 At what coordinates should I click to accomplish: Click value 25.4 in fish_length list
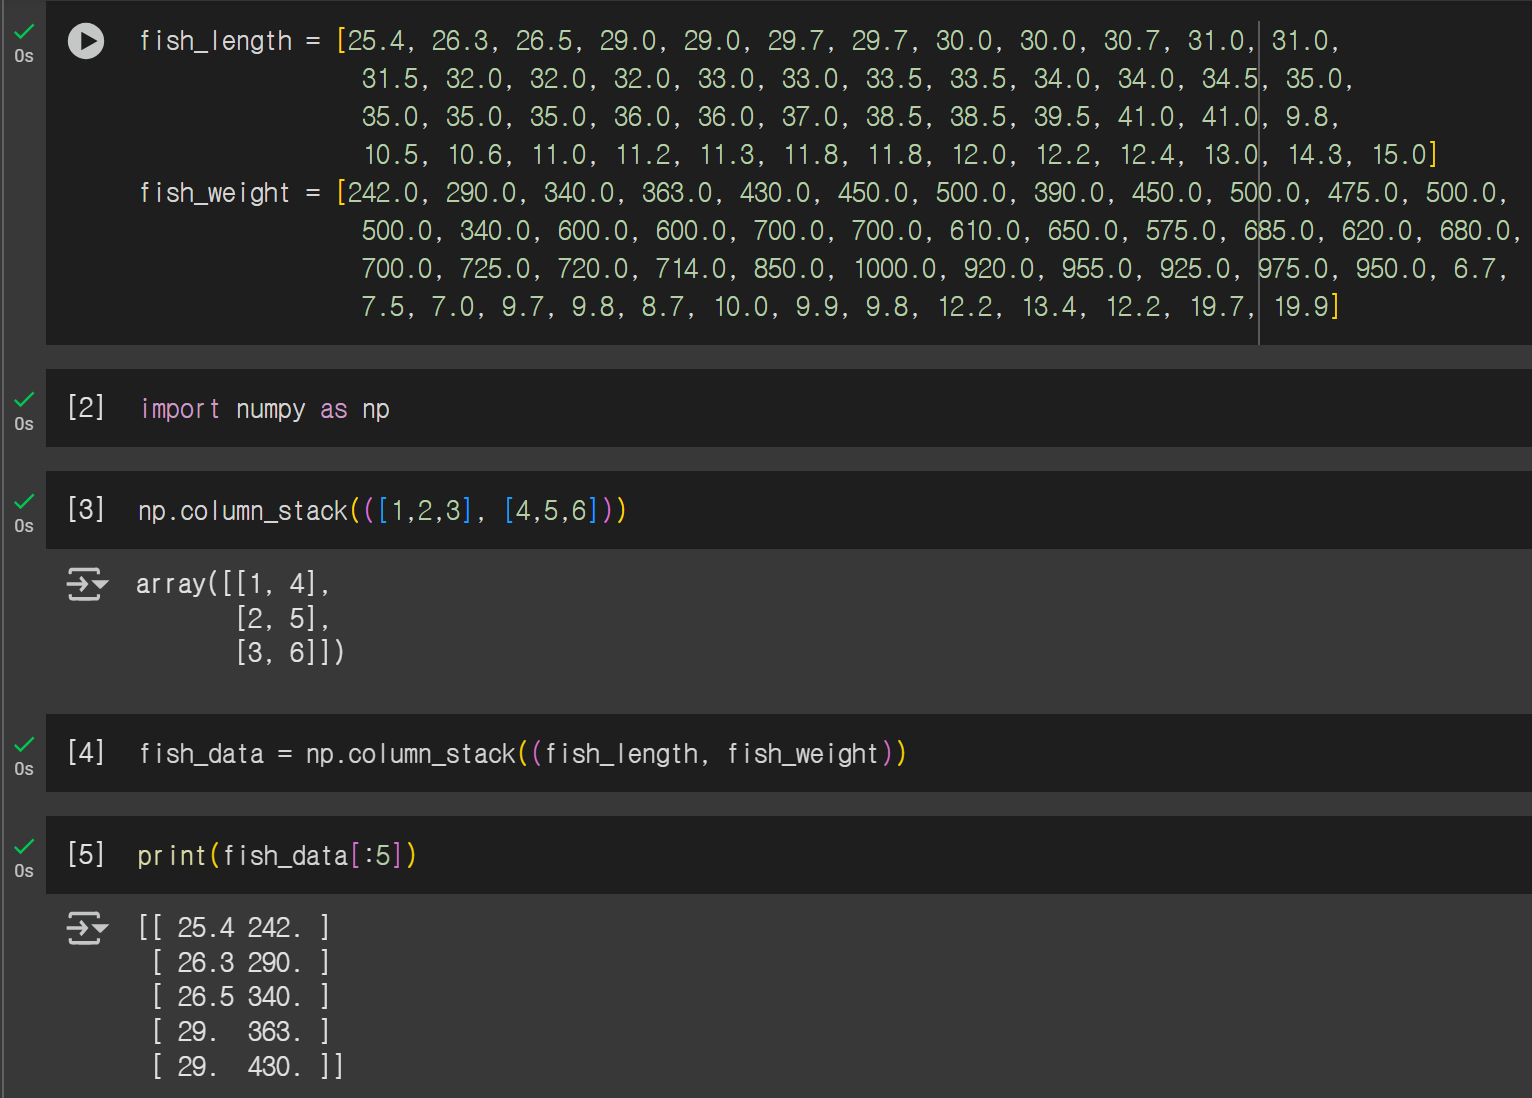[x=376, y=41]
